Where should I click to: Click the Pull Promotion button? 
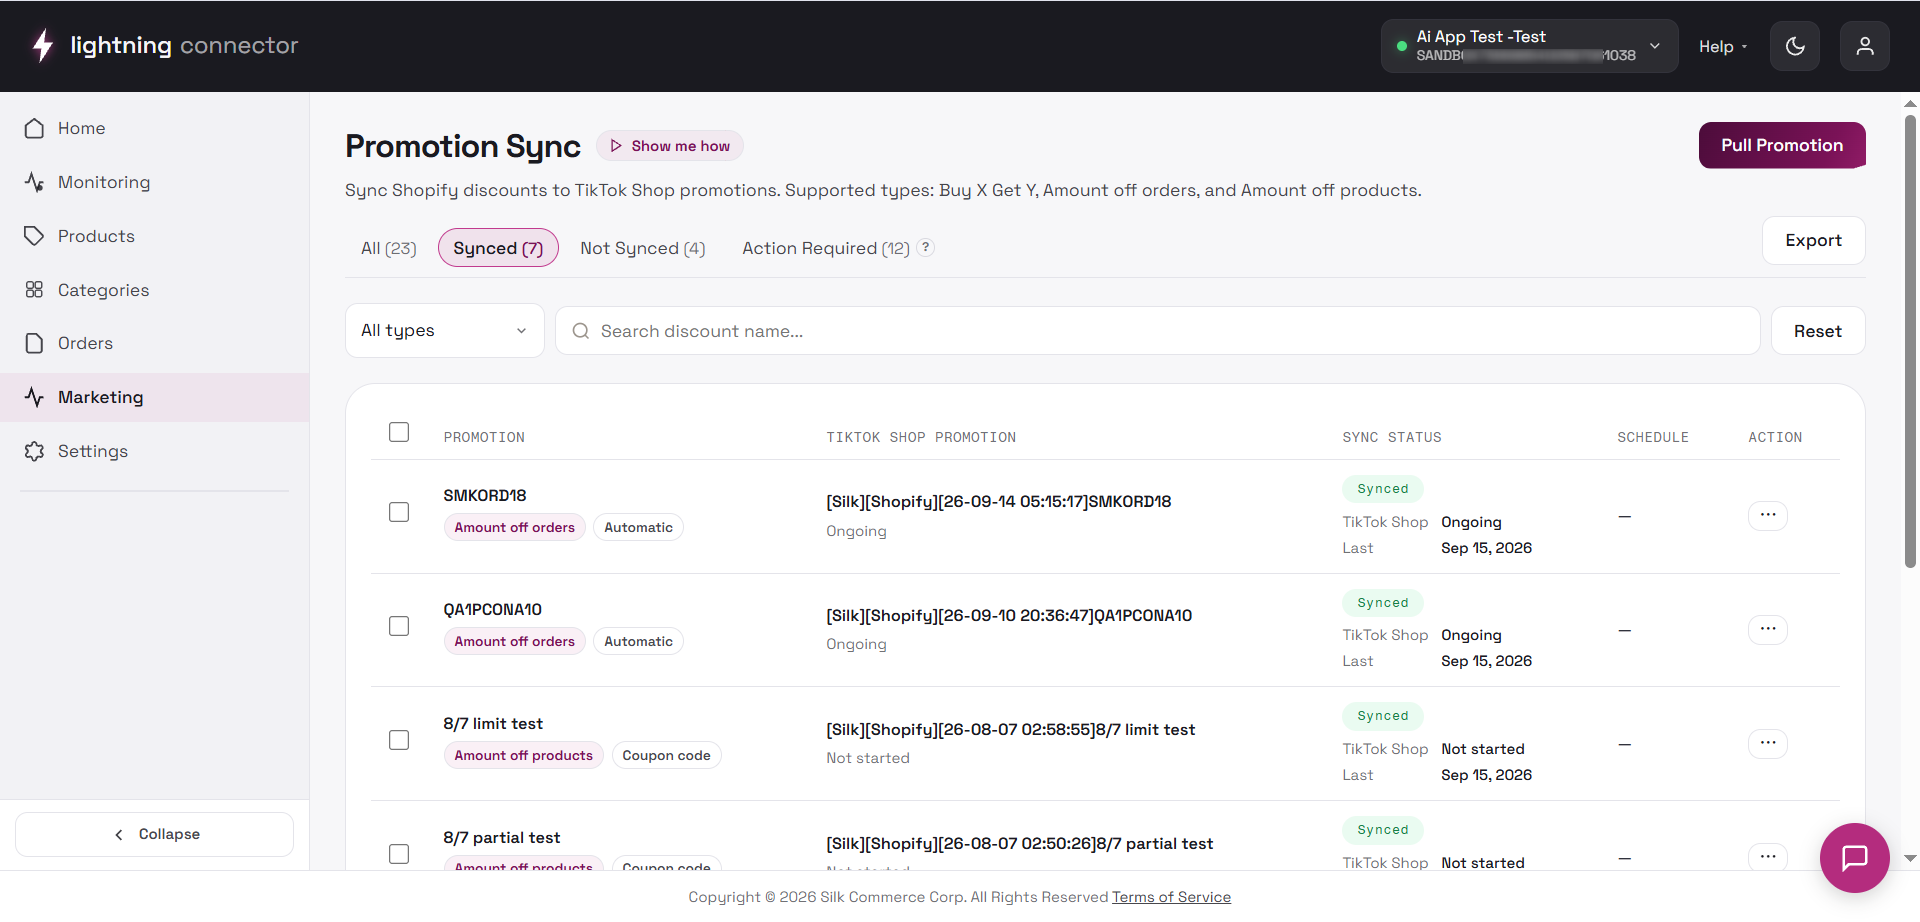click(x=1782, y=146)
